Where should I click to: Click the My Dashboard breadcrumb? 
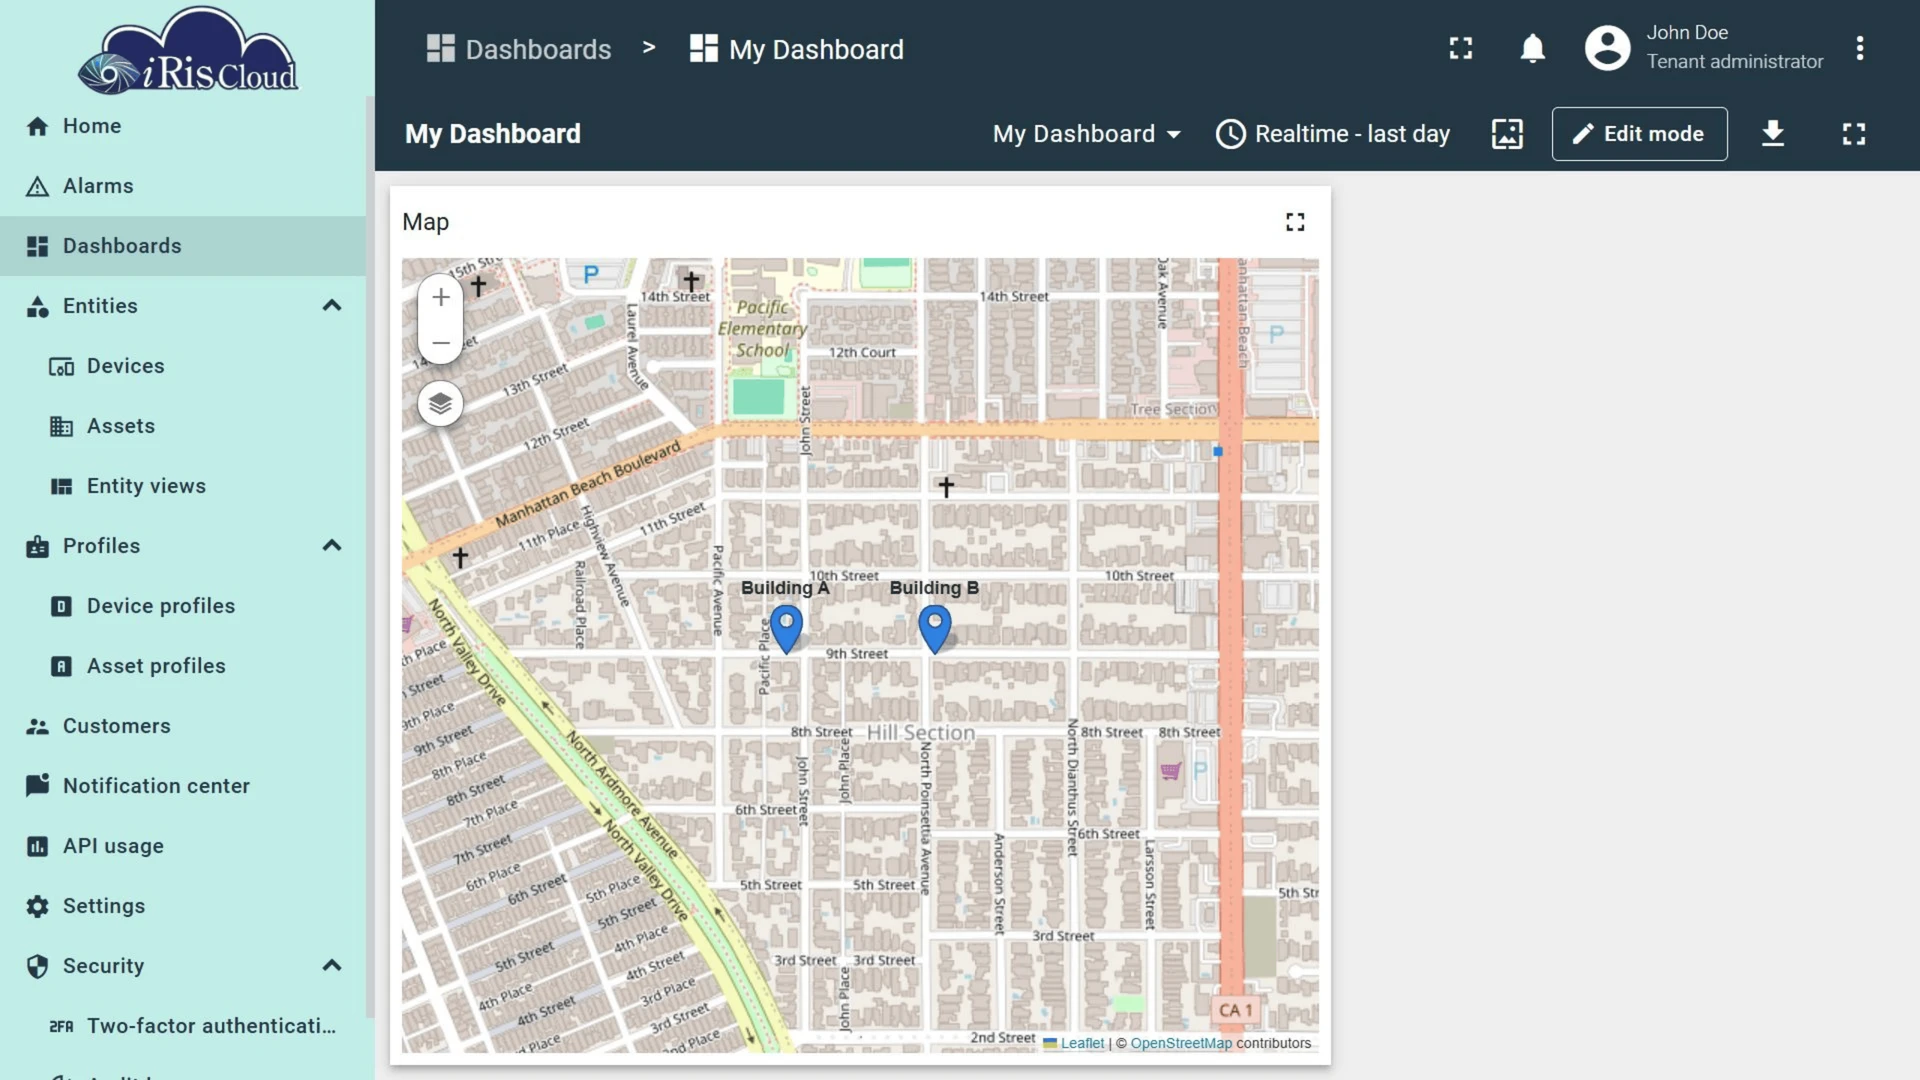tap(797, 49)
